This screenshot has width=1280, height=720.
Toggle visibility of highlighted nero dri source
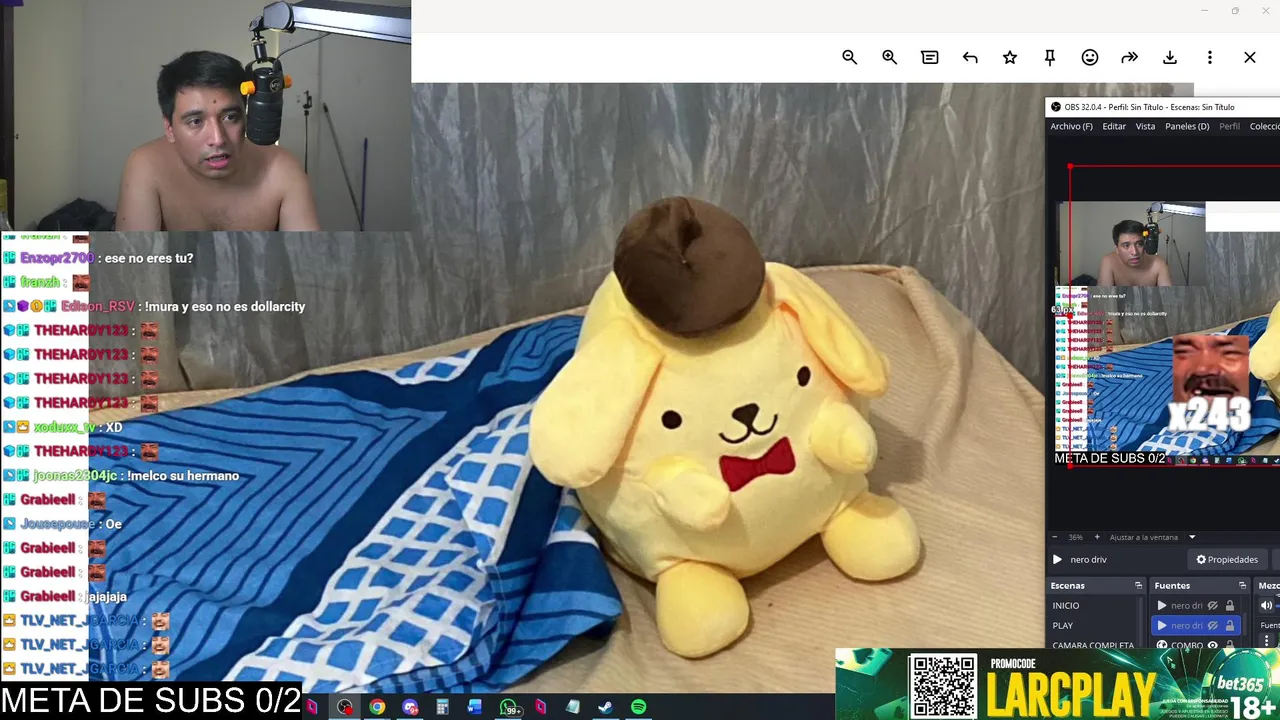tap(1213, 626)
